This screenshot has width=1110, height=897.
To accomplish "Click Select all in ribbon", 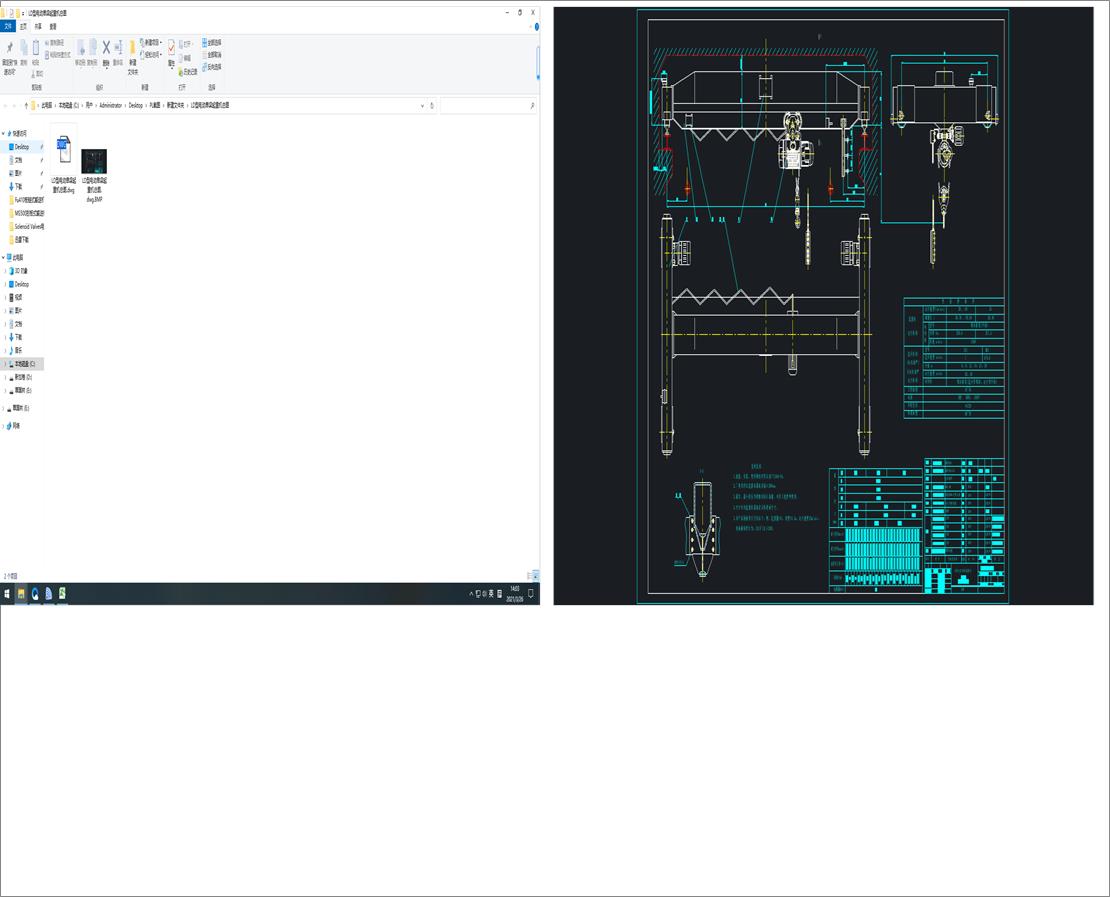I will [212, 43].
